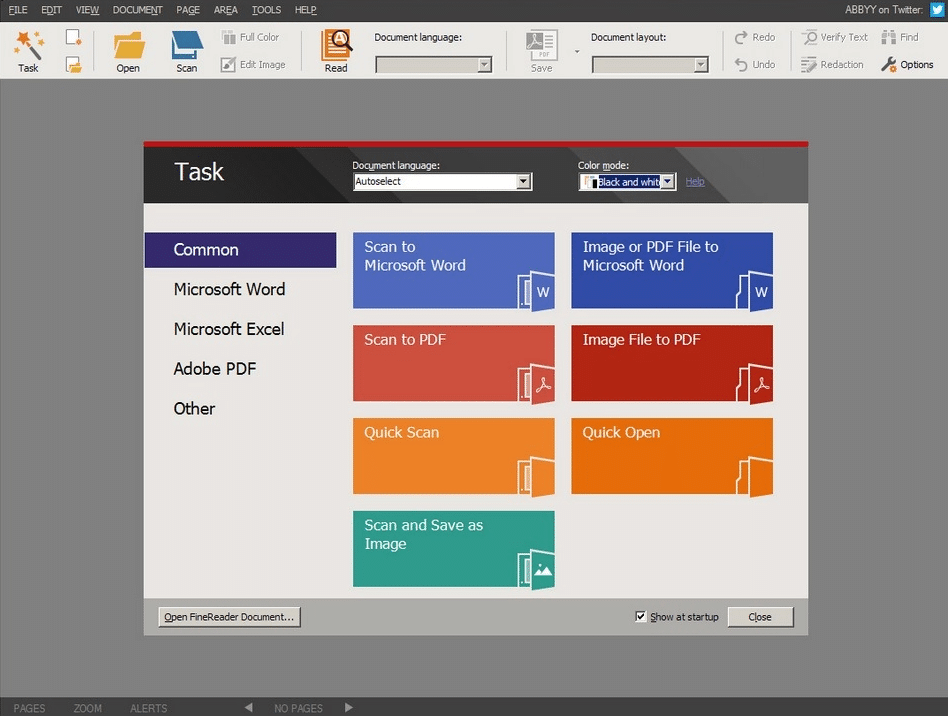Close the Task window with Close button

tap(760, 617)
